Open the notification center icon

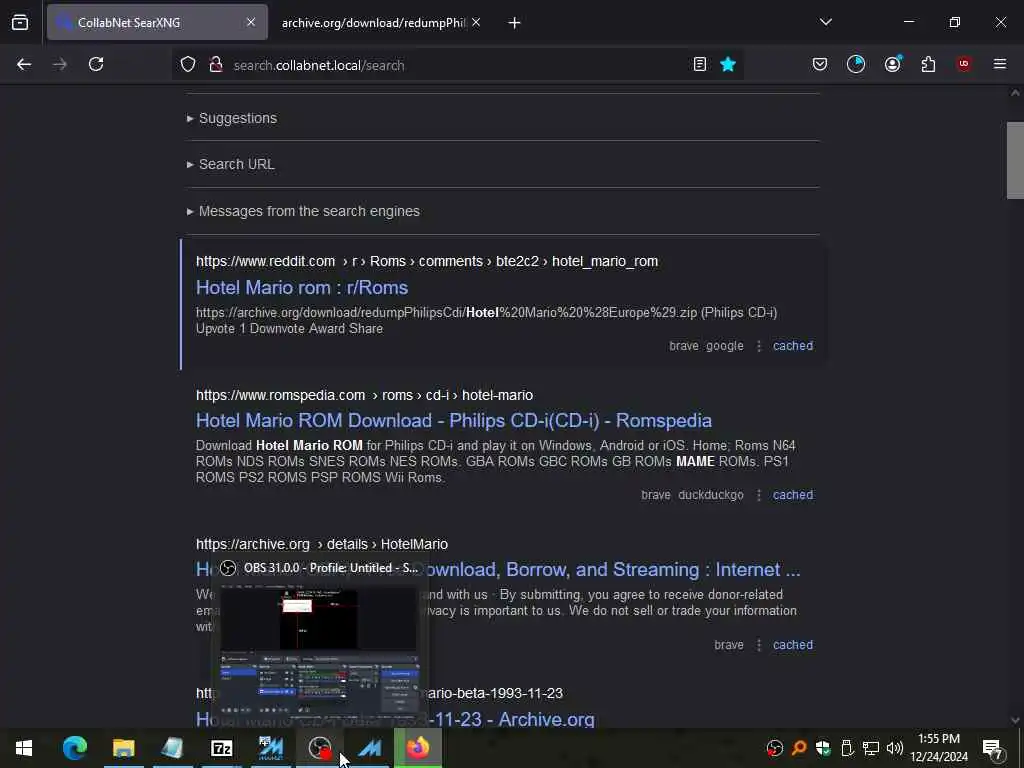(993, 748)
